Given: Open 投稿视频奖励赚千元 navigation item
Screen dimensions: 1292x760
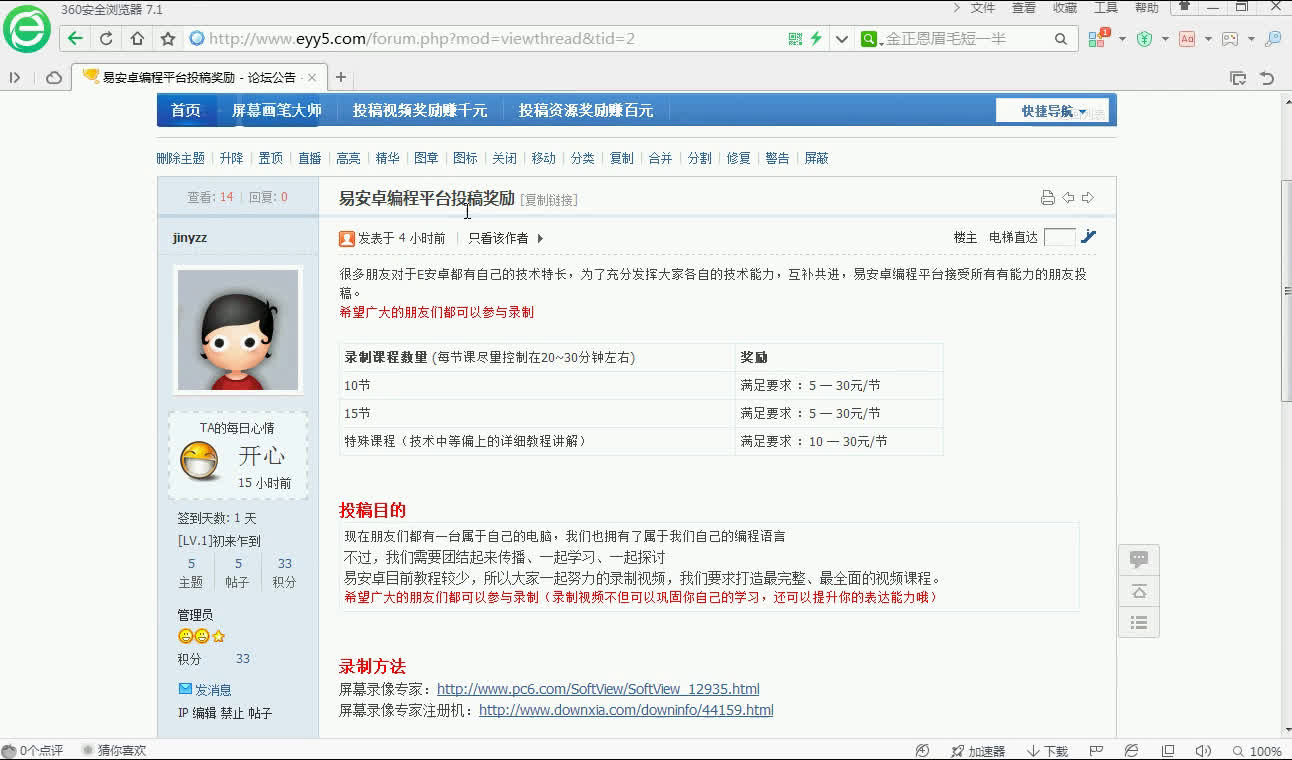Looking at the screenshot, I should 420,110.
